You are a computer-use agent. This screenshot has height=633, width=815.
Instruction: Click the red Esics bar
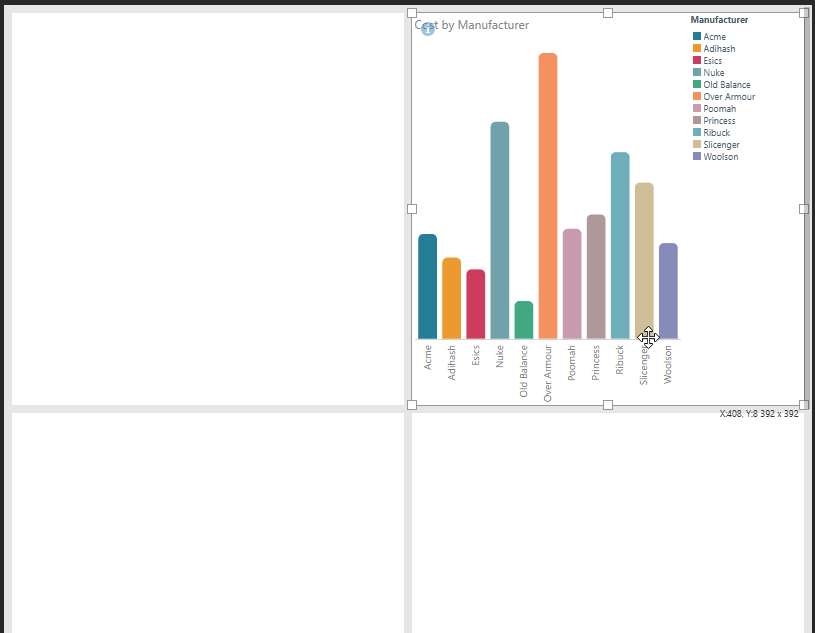point(476,304)
